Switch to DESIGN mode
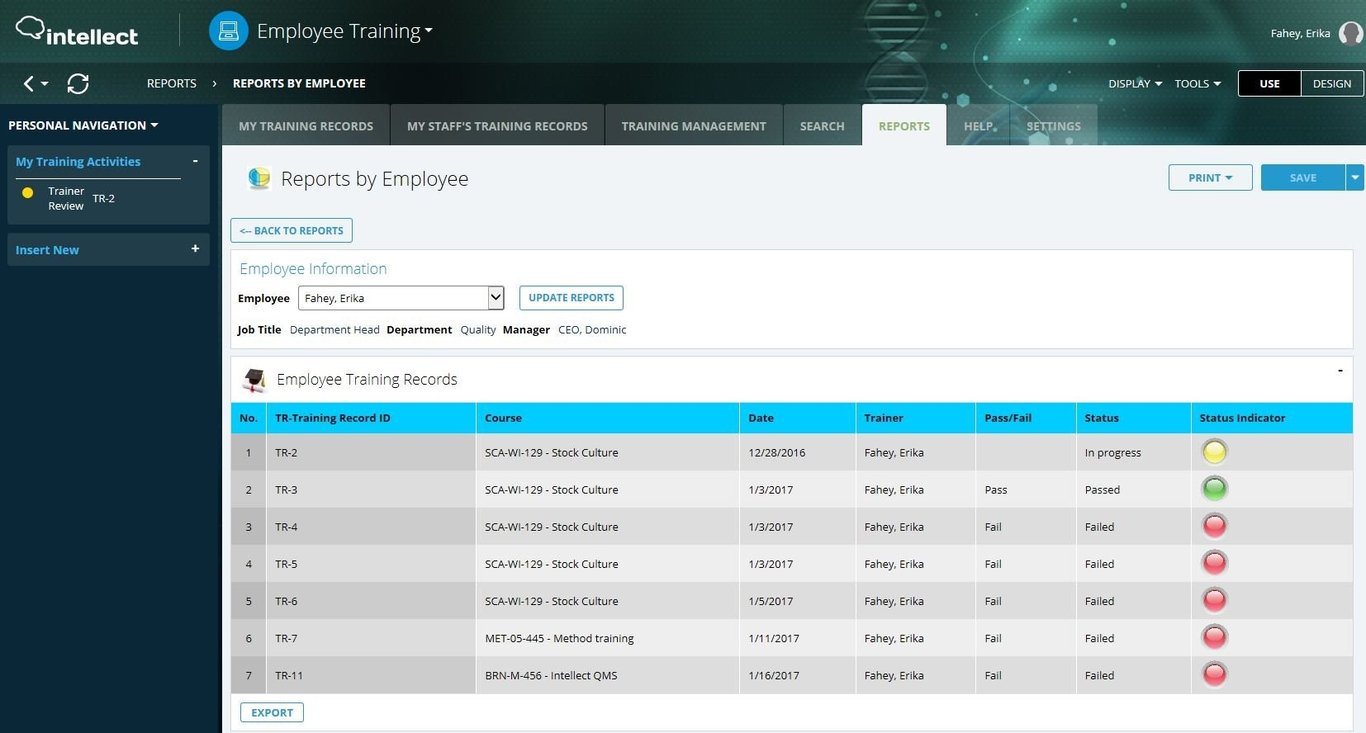The width and height of the screenshot is (1366, 733). point(1331,83)
